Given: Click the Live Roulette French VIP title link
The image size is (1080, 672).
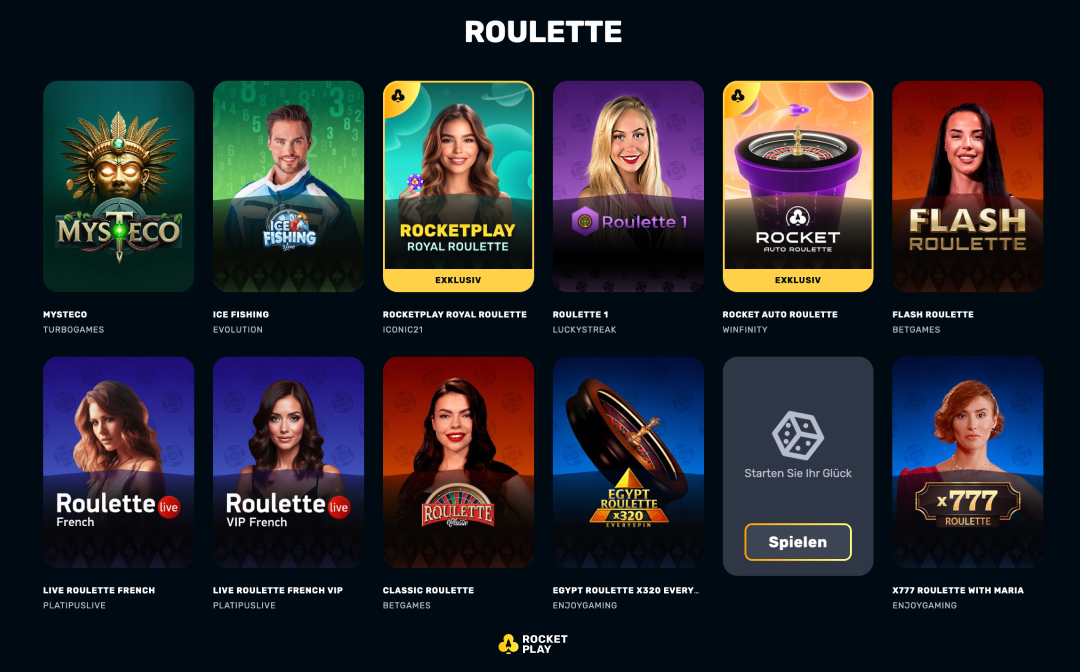Looking at the screenshot, I should pos(278,590).
